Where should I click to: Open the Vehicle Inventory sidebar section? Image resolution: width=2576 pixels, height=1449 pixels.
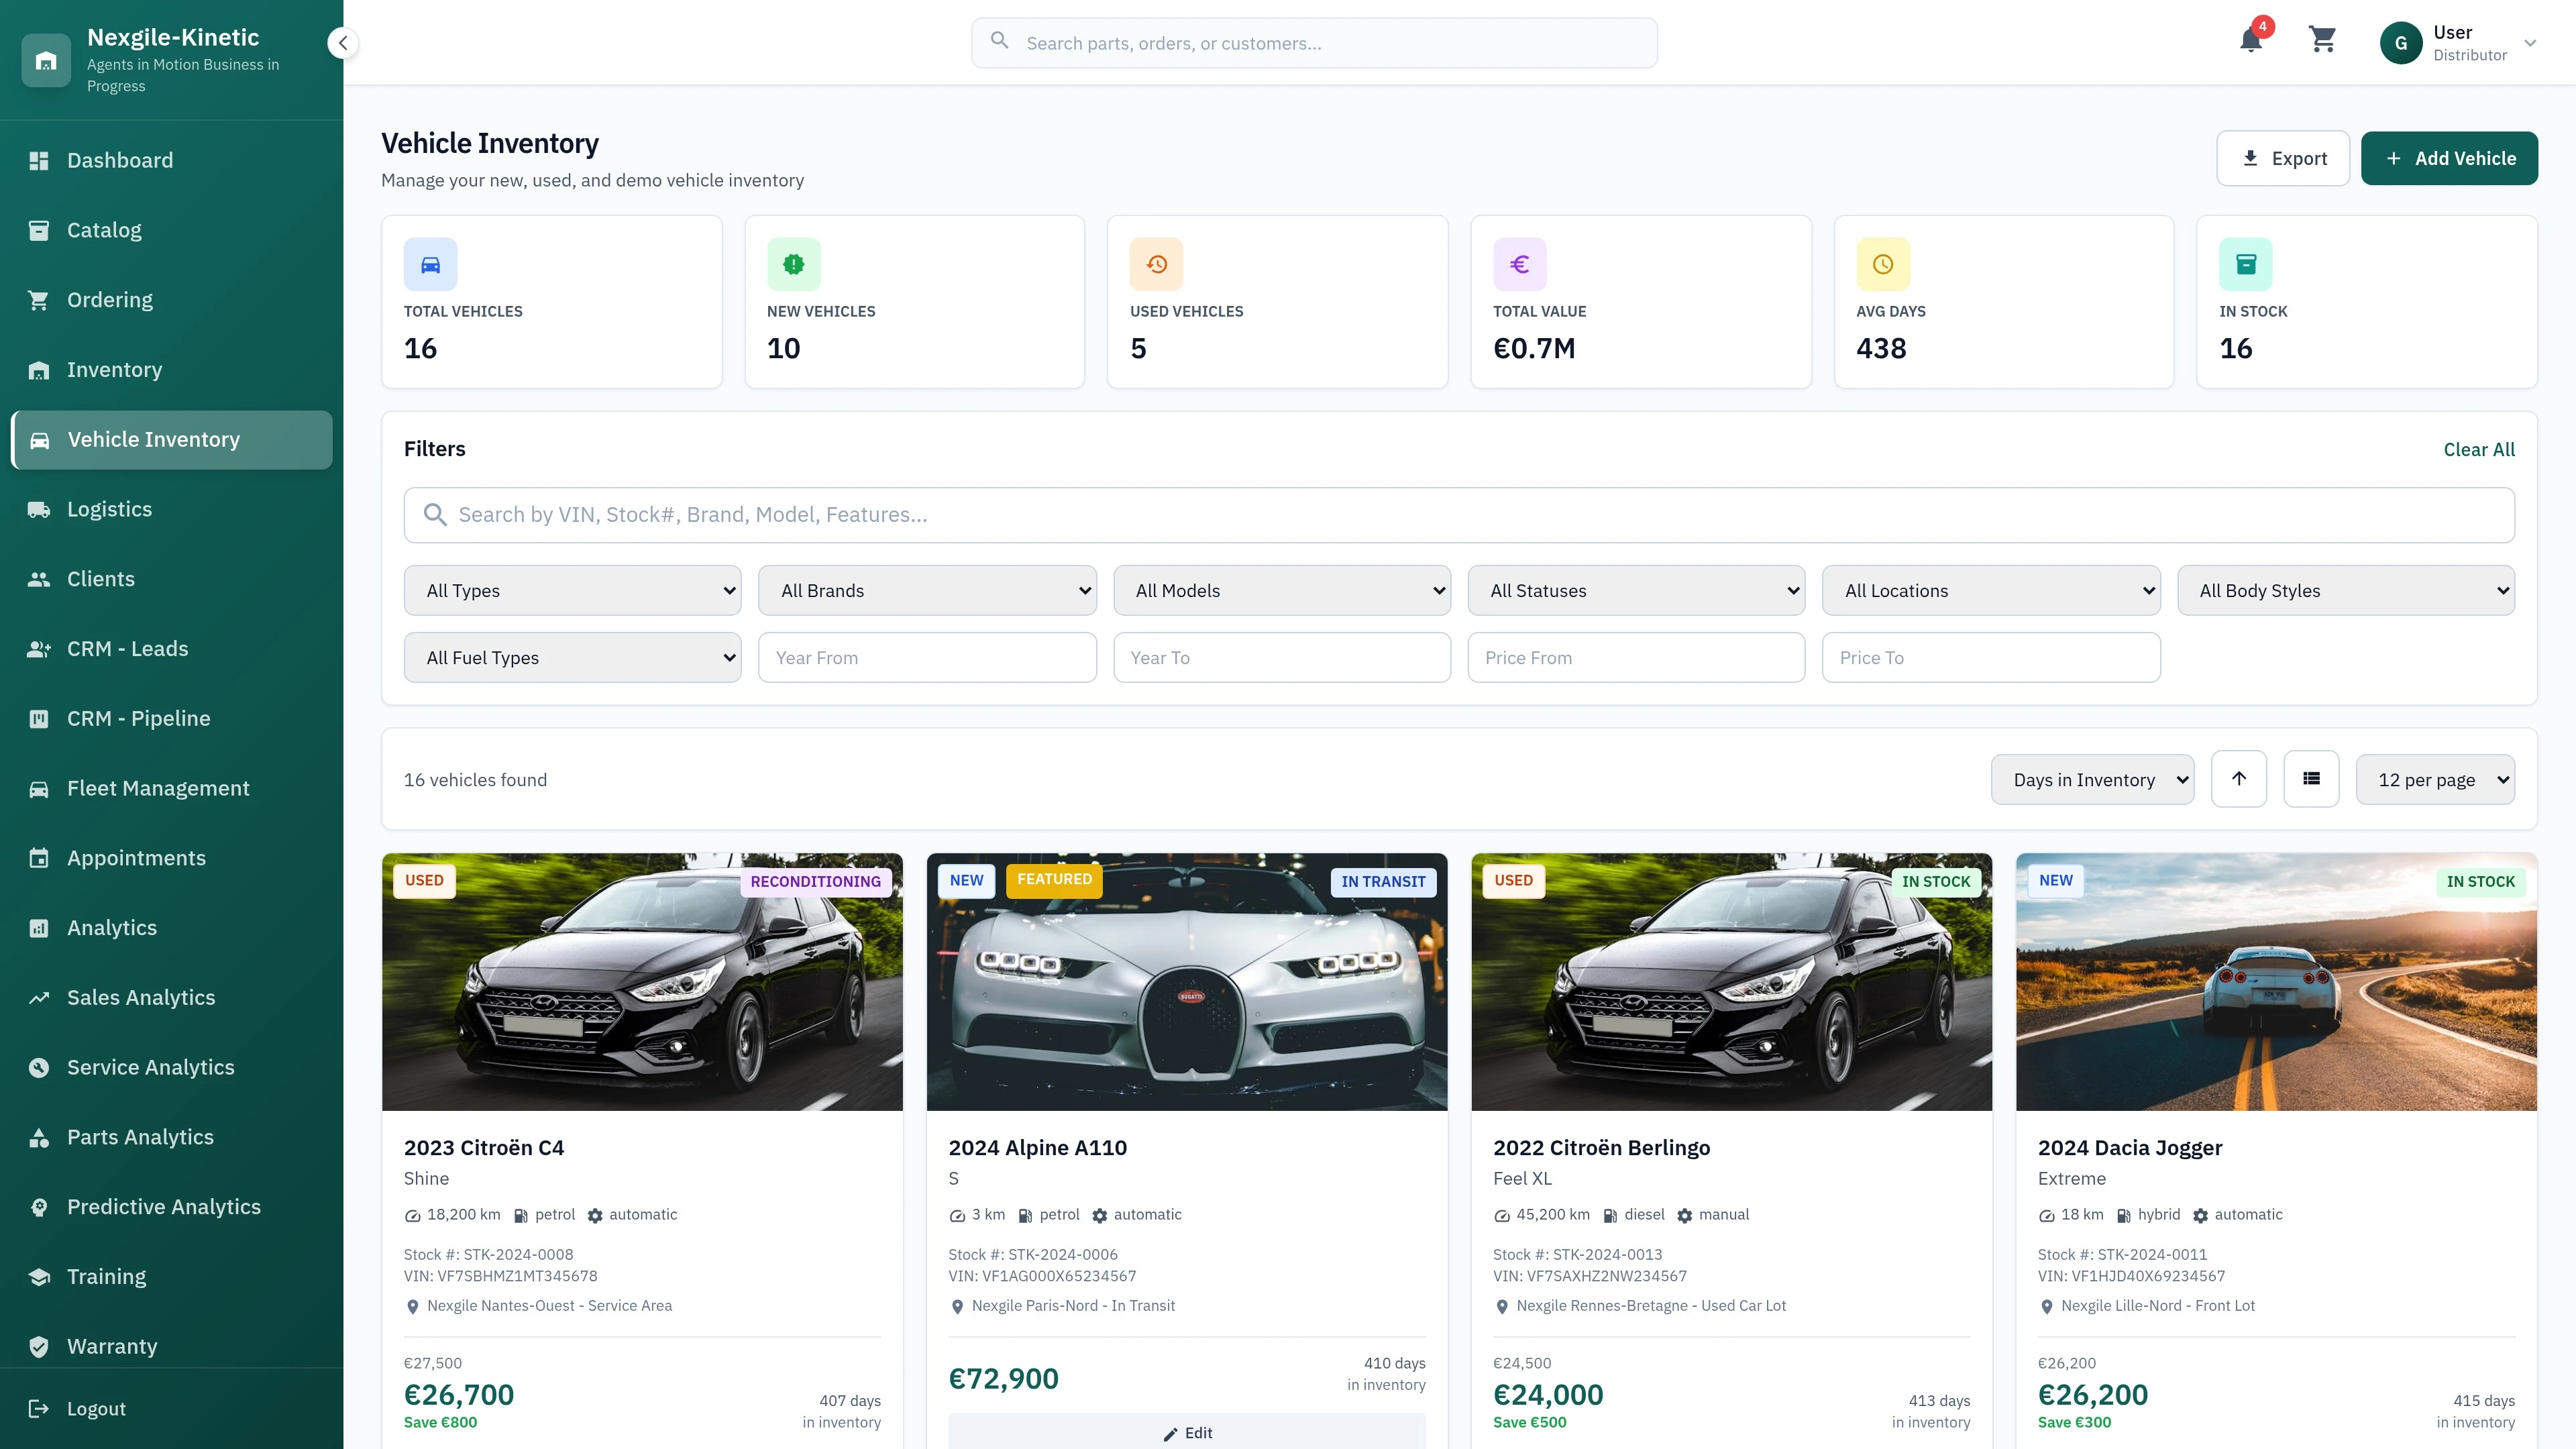coord(152,439)
